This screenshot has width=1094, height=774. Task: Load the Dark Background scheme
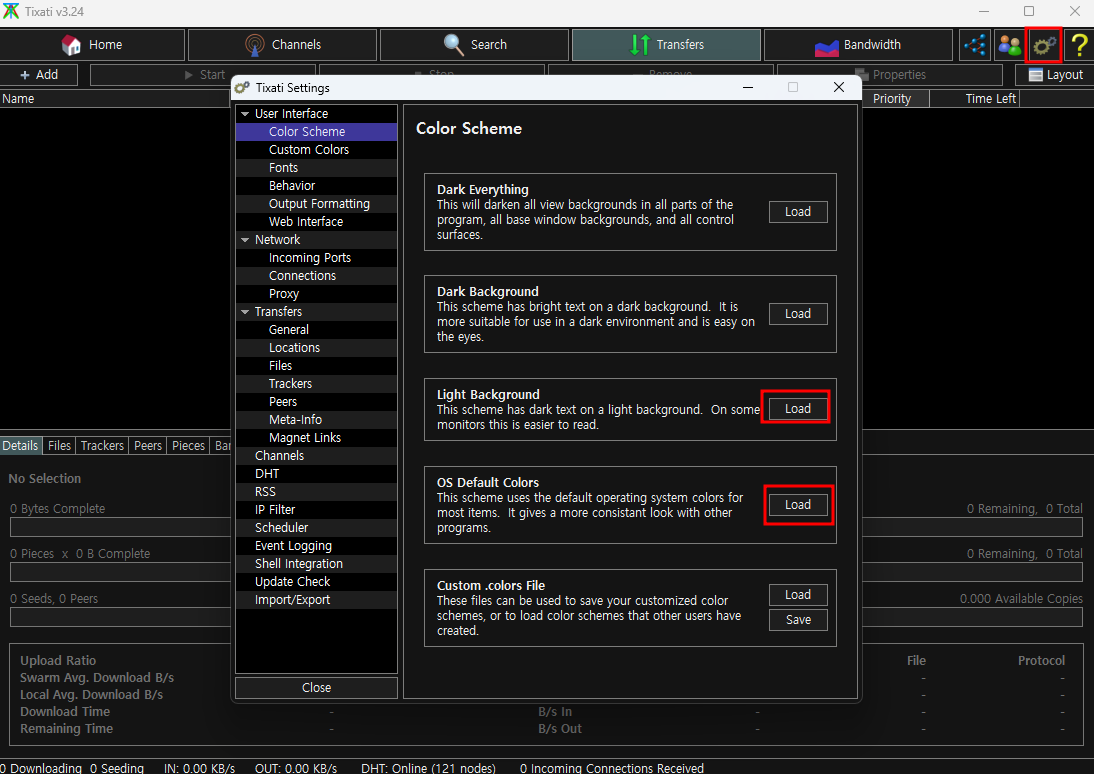pyautogui.click(x=798, y=314)
